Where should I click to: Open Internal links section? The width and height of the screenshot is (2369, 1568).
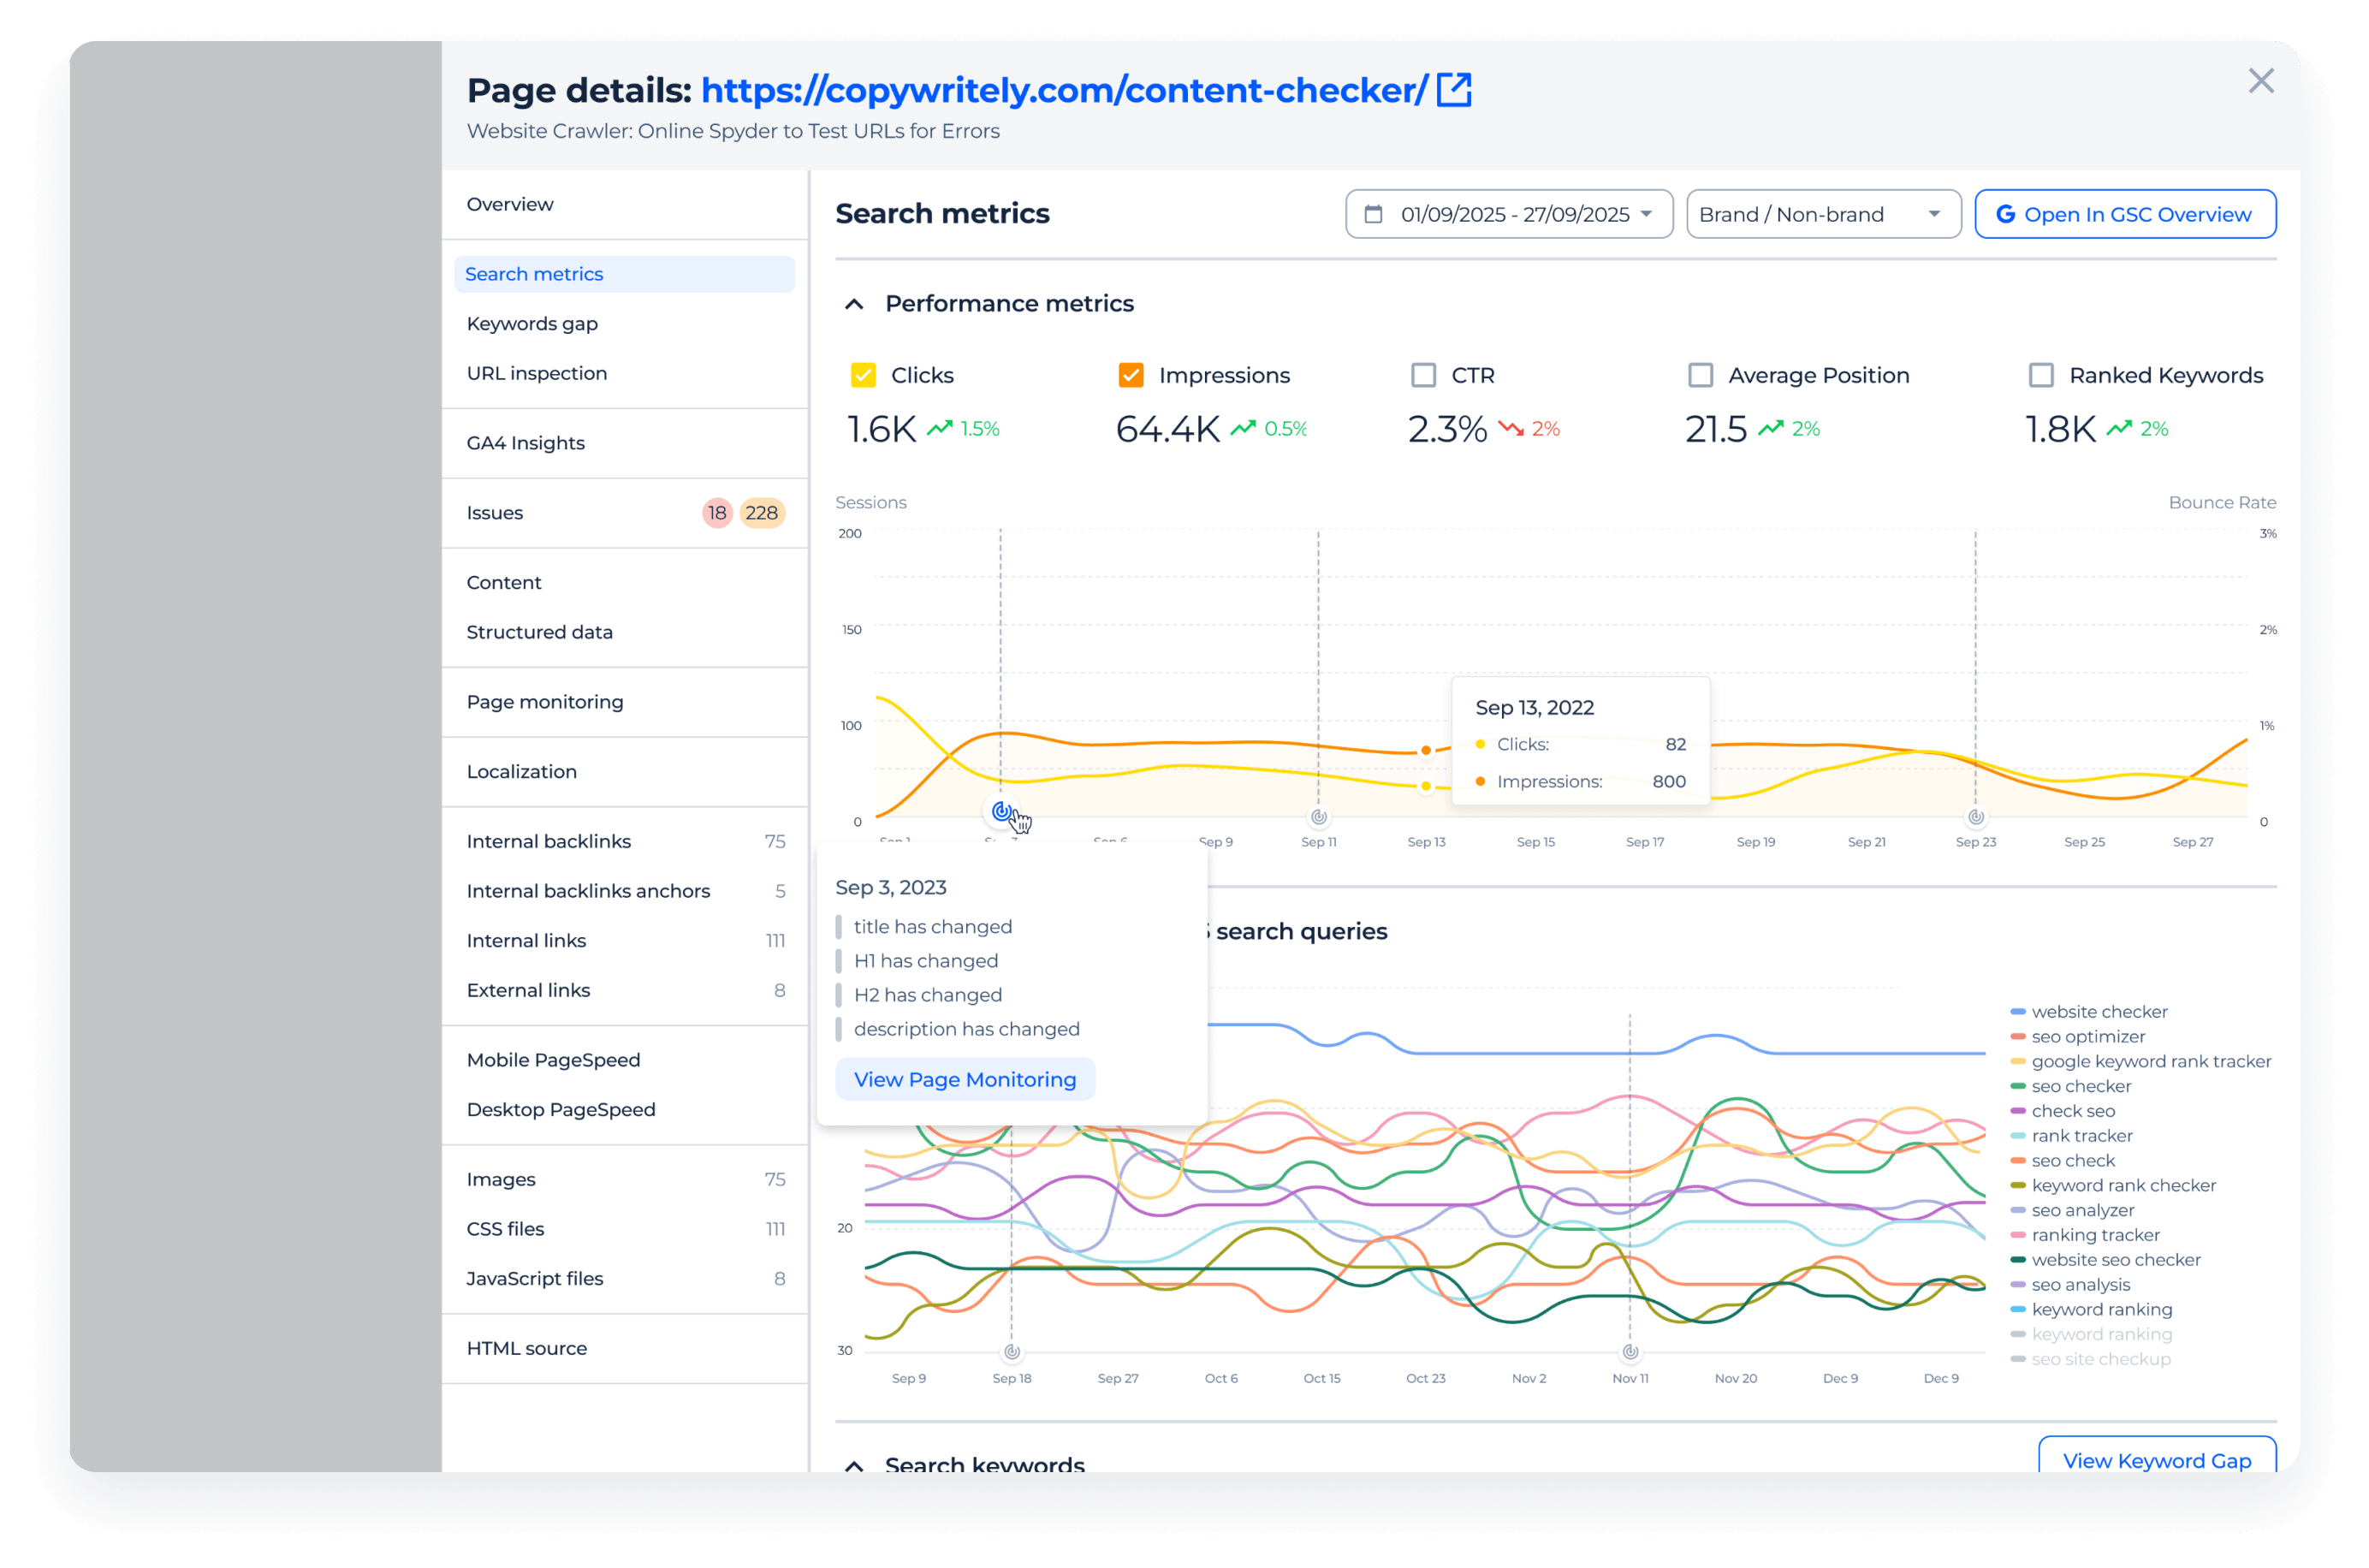[x=624, y=941]
